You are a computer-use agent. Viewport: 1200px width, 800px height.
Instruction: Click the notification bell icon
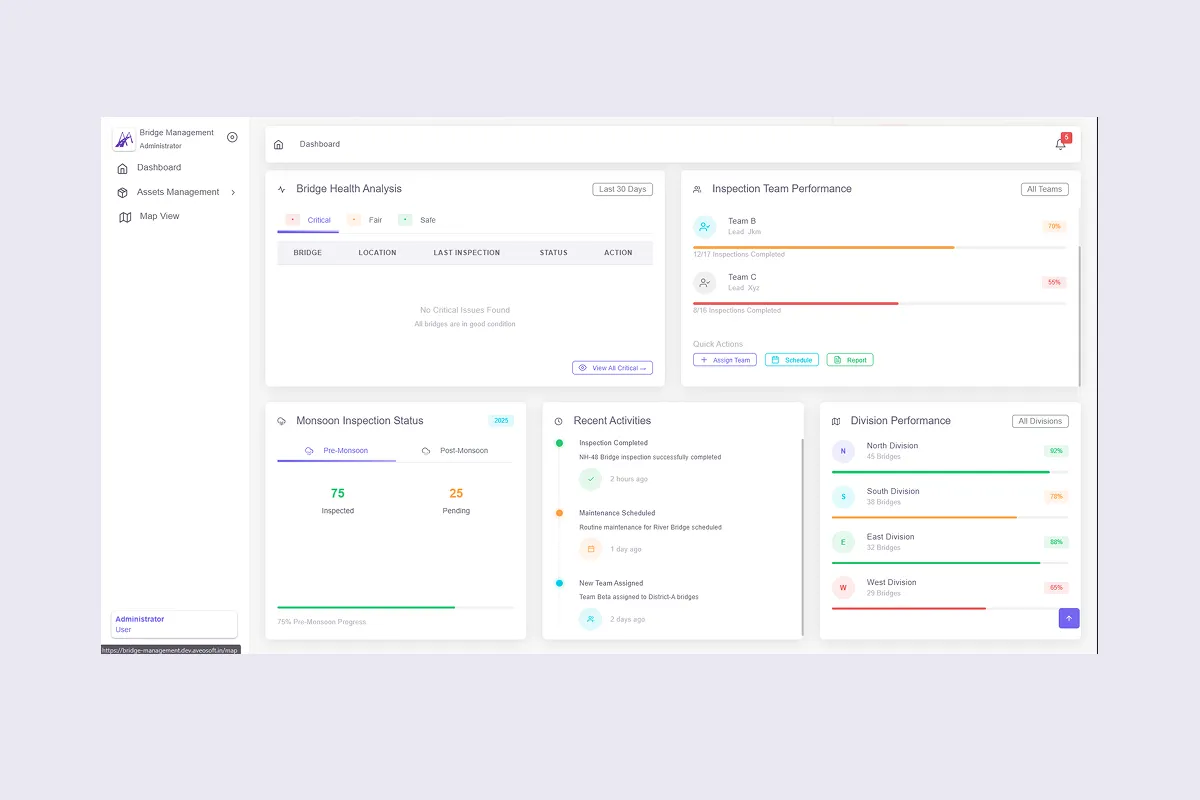click(1060, 144)
